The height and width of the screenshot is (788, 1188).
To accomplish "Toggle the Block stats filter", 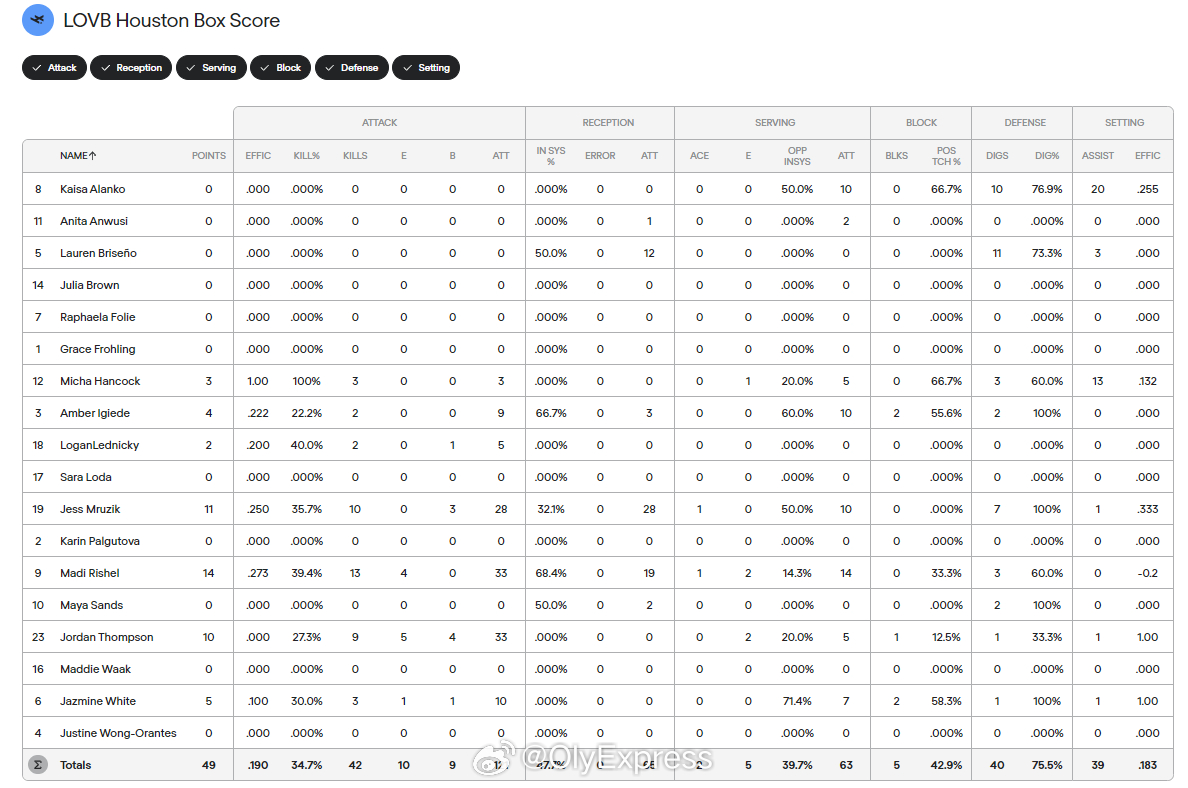I will coord(280,67).
